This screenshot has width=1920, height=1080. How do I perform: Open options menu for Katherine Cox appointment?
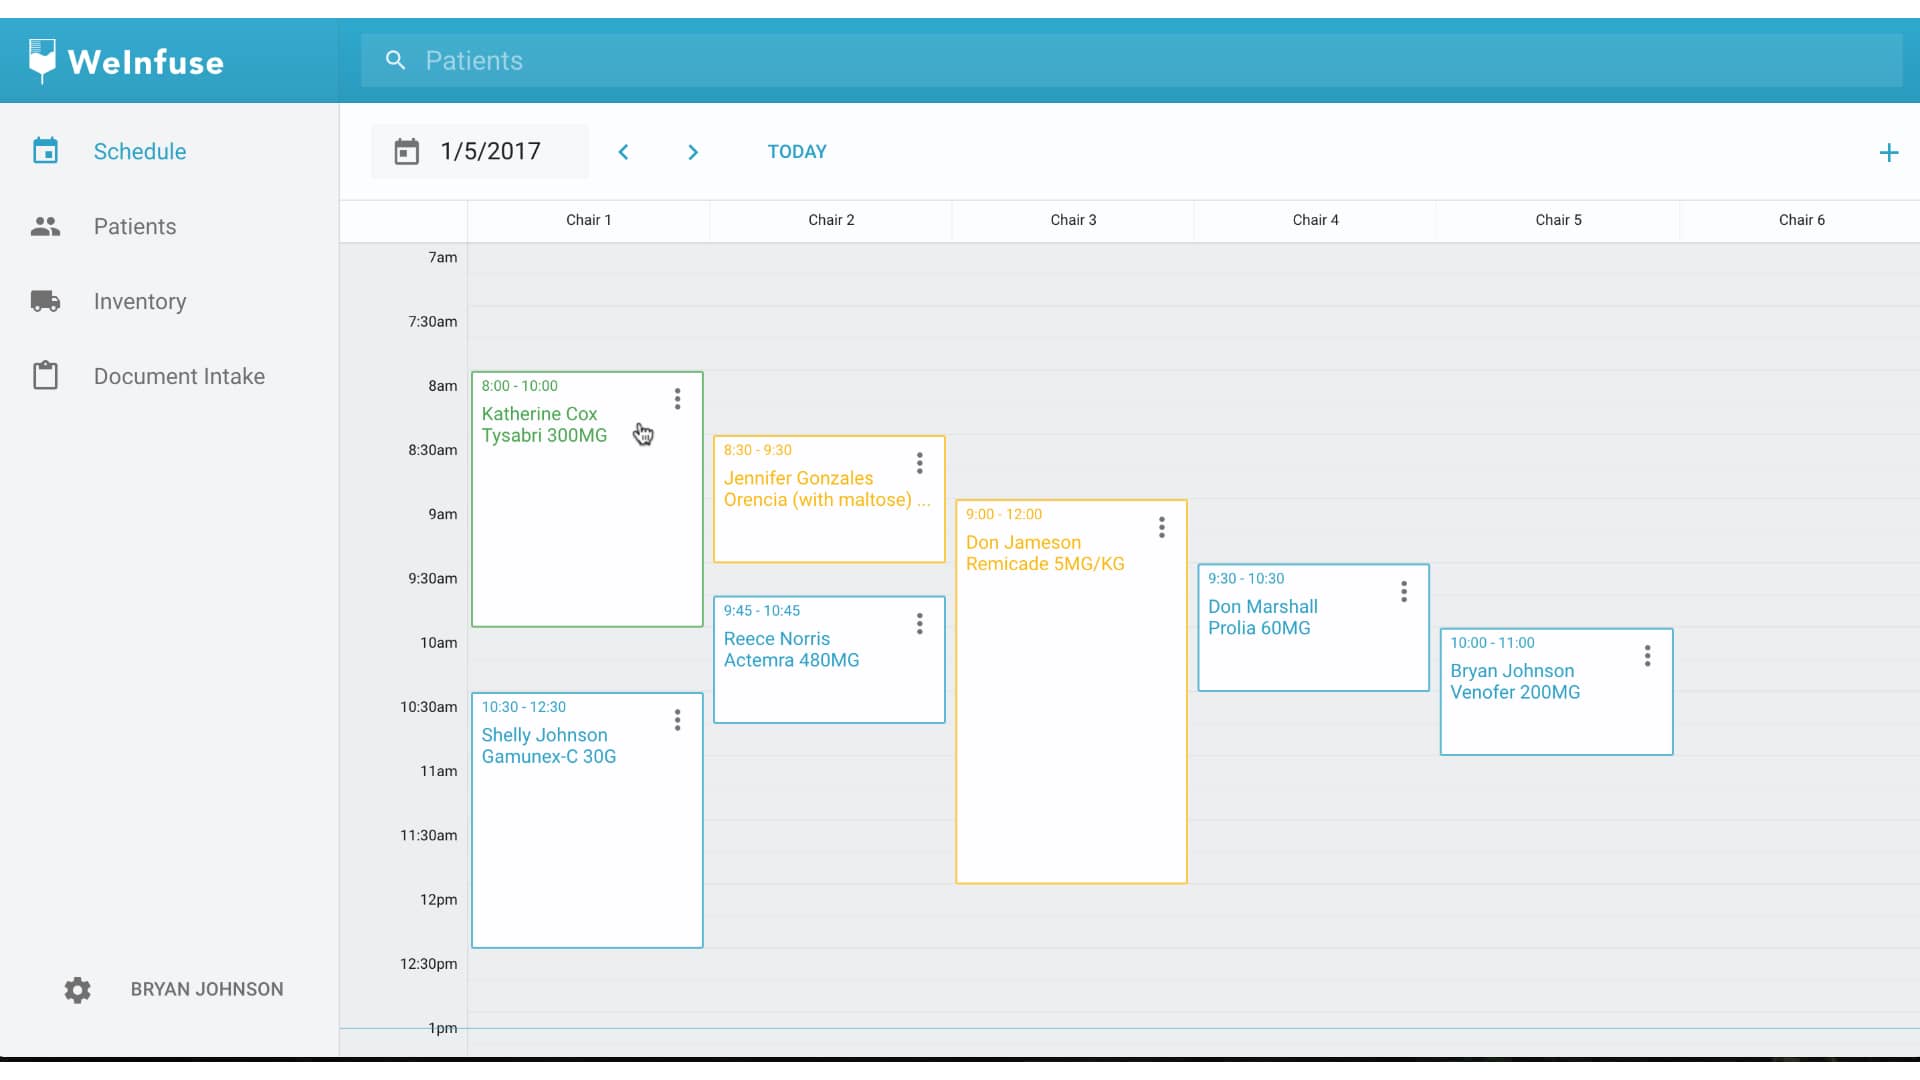(x=677, y=399)
